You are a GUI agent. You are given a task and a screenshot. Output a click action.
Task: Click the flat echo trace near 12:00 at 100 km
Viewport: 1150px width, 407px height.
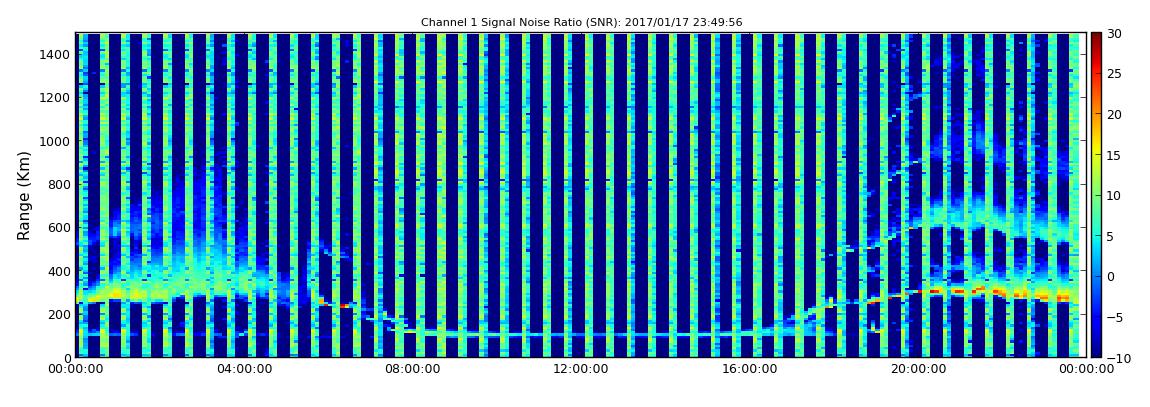tap(579, 335)
